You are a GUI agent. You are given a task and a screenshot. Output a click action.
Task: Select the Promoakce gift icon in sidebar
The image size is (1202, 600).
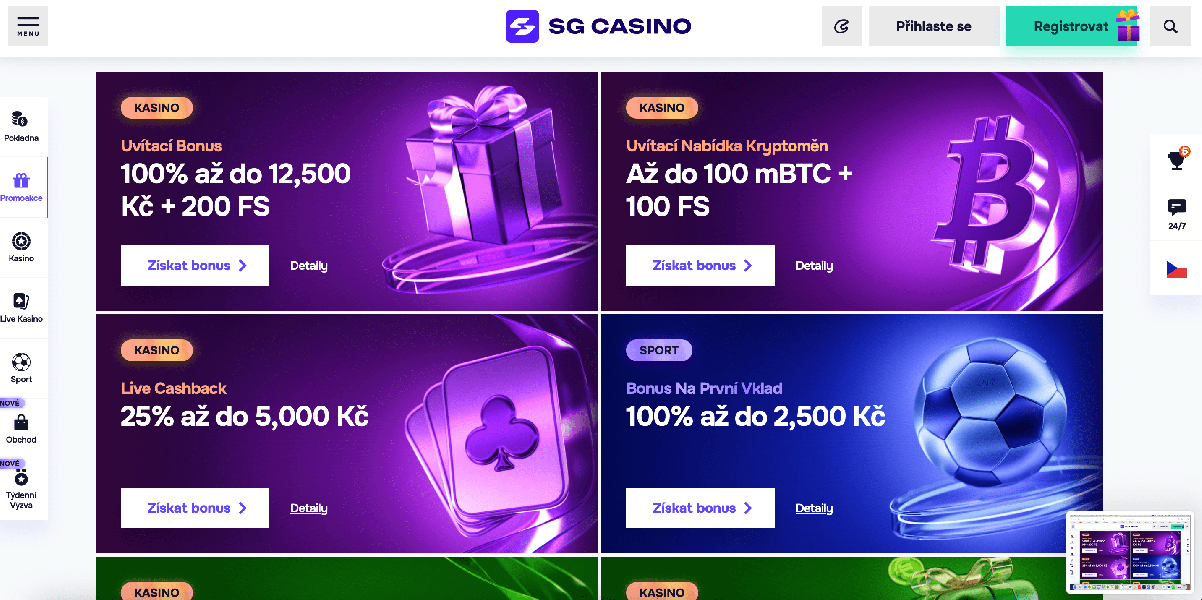(21, 187)
